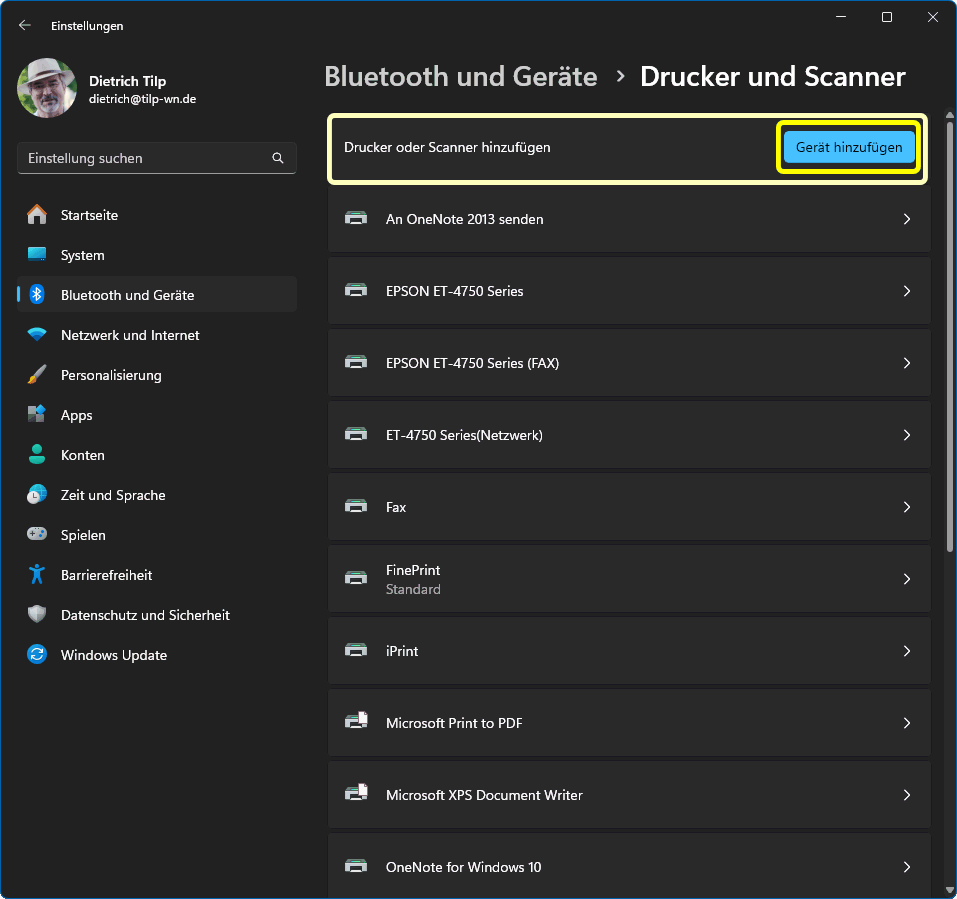Screen dimensions: 957x899
Task: Click the Gerät hinzufügen button
Action: 849,147
